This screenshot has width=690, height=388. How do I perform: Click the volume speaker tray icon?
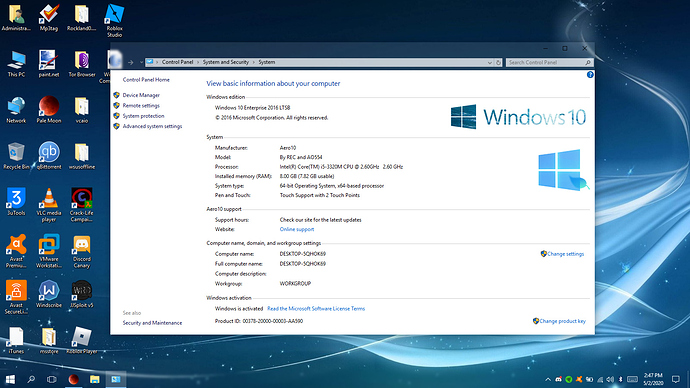(x=610, y=379)
